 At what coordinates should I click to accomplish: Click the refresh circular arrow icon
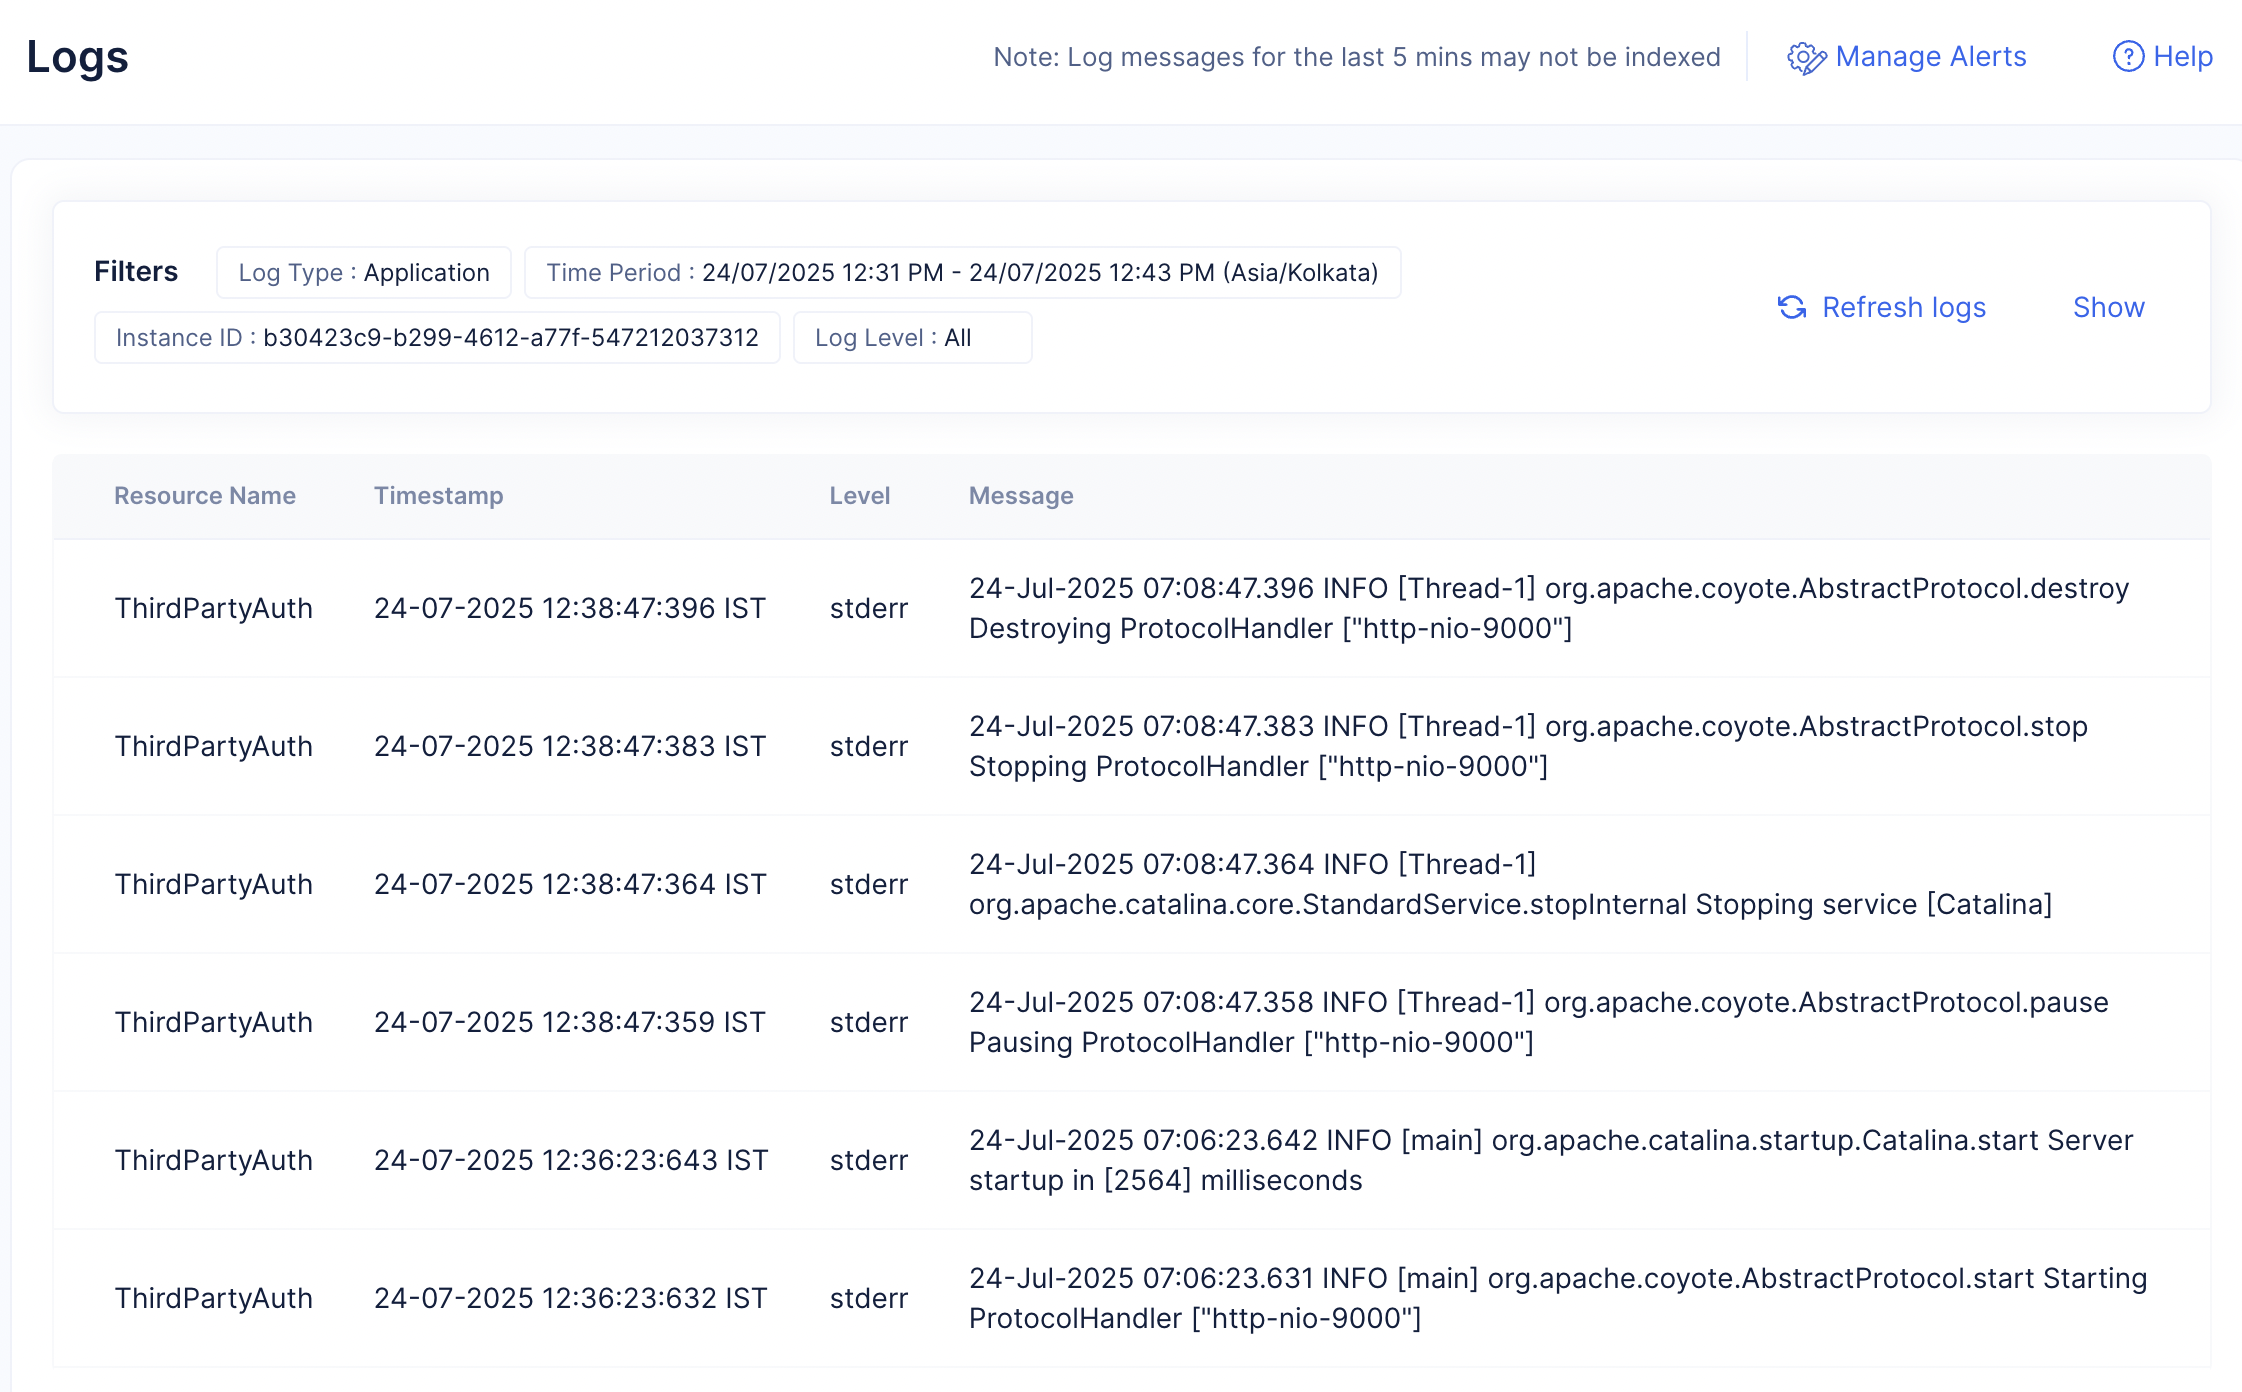pos(1793,308)
